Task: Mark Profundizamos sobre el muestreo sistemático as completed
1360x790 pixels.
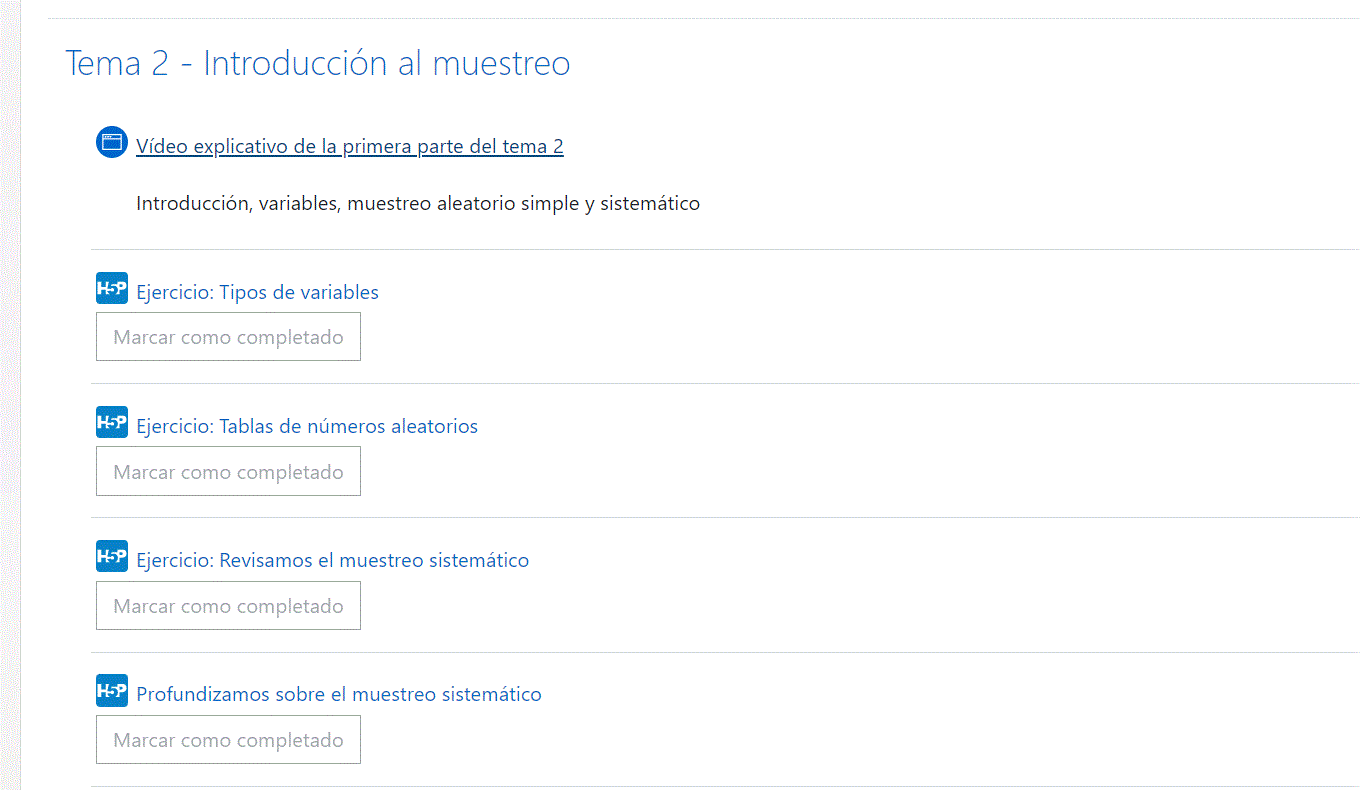Action: tap(228, 739)
